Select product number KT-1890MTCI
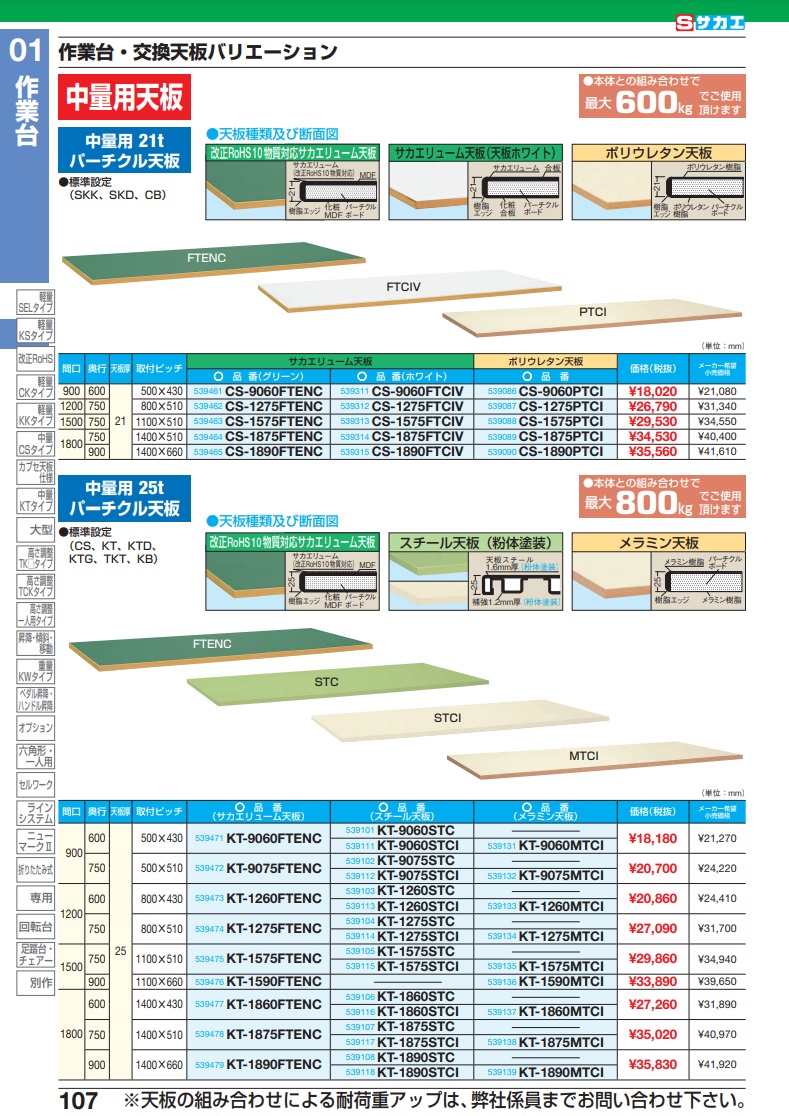Screen dimensions: 789x1116 pos(561,1073)
